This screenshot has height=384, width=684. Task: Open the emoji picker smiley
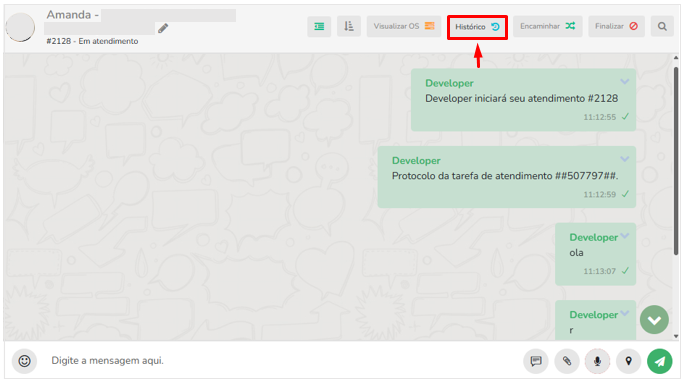point(24,361)
